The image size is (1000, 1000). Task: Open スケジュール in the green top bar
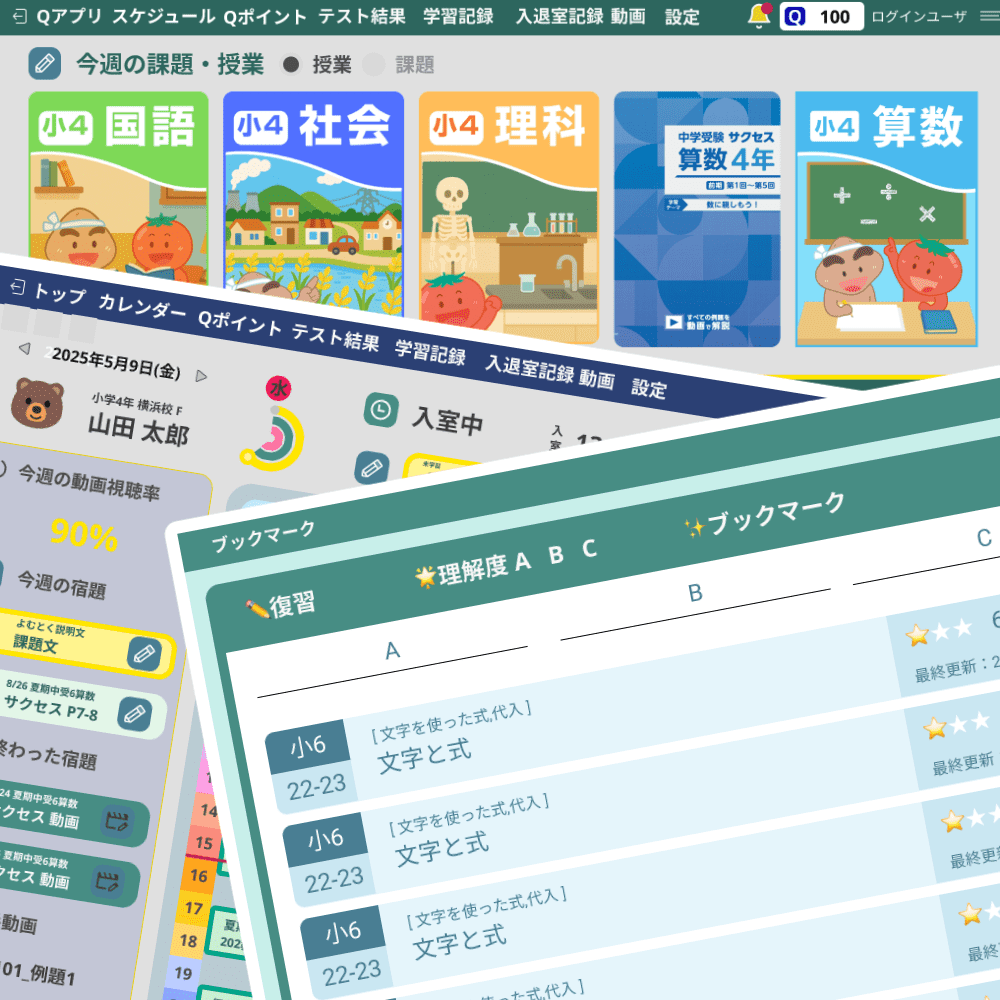pos(163,17)
